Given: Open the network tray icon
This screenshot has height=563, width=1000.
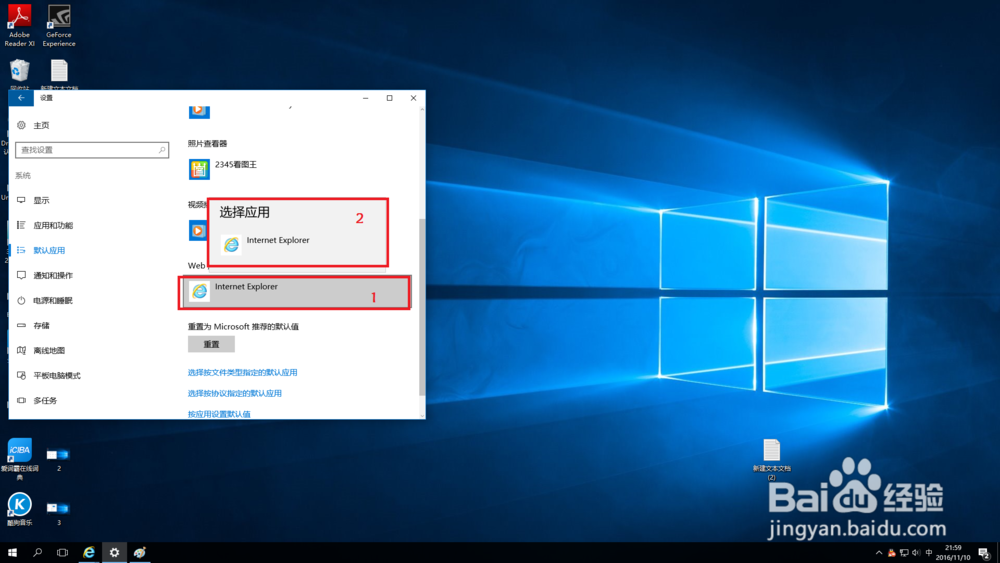Looking at the screenshot, I should point(904,553).
